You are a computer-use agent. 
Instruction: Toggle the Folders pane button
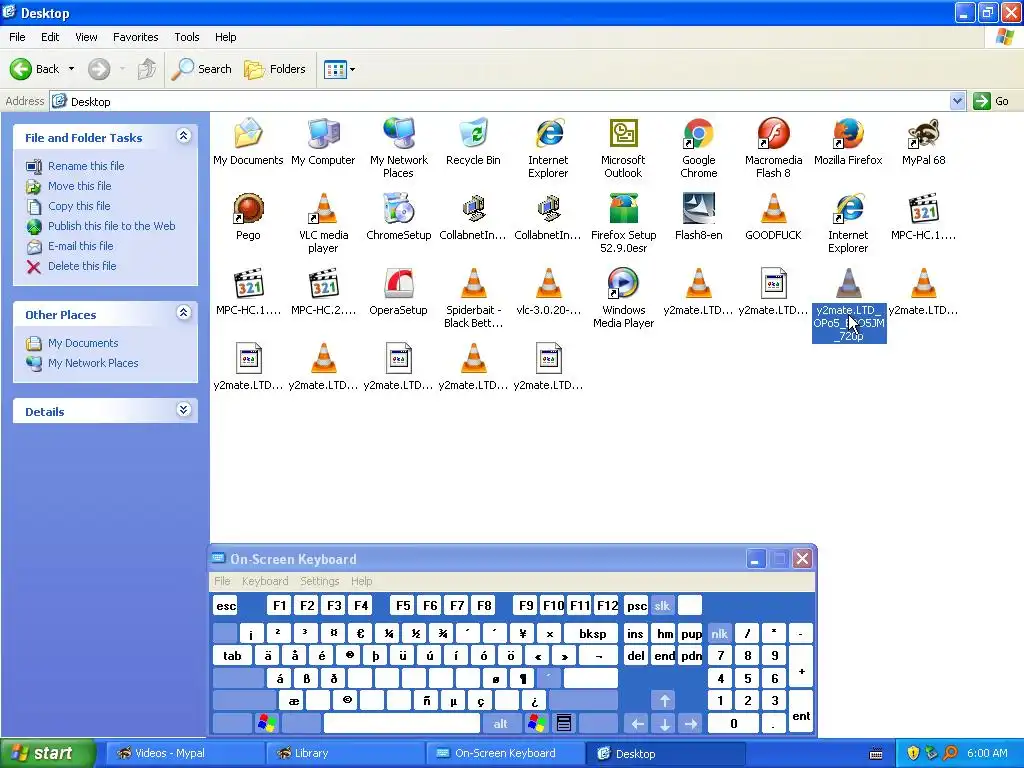pos(274,69)
